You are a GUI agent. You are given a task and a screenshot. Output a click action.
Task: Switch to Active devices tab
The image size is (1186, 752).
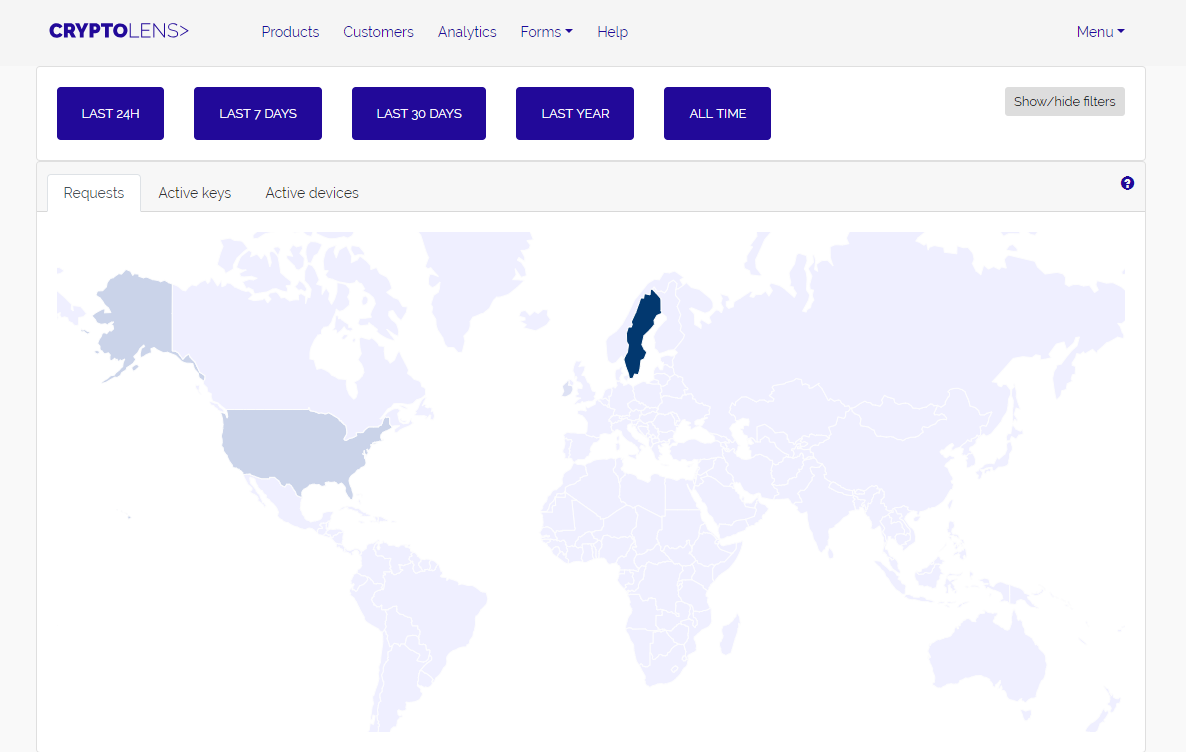click(312, 193)
